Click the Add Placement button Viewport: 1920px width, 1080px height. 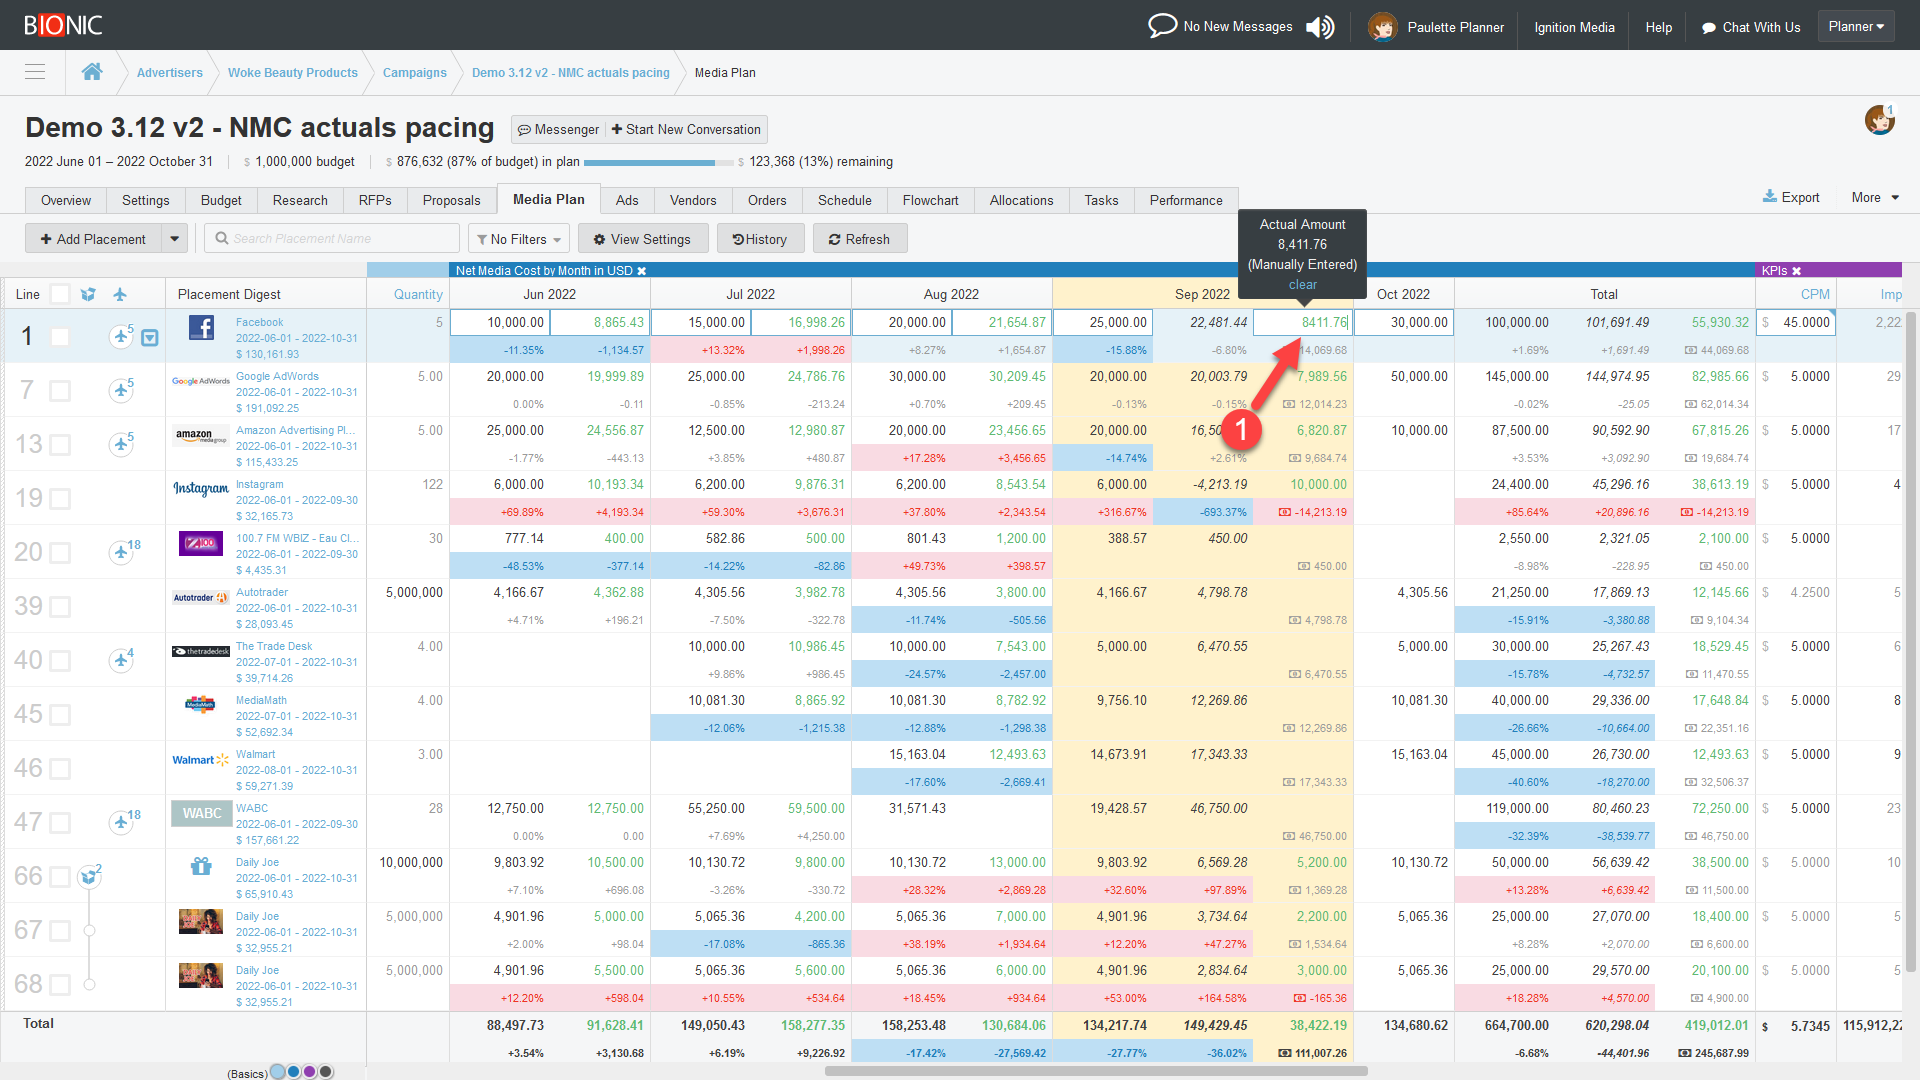pos(93,239)
